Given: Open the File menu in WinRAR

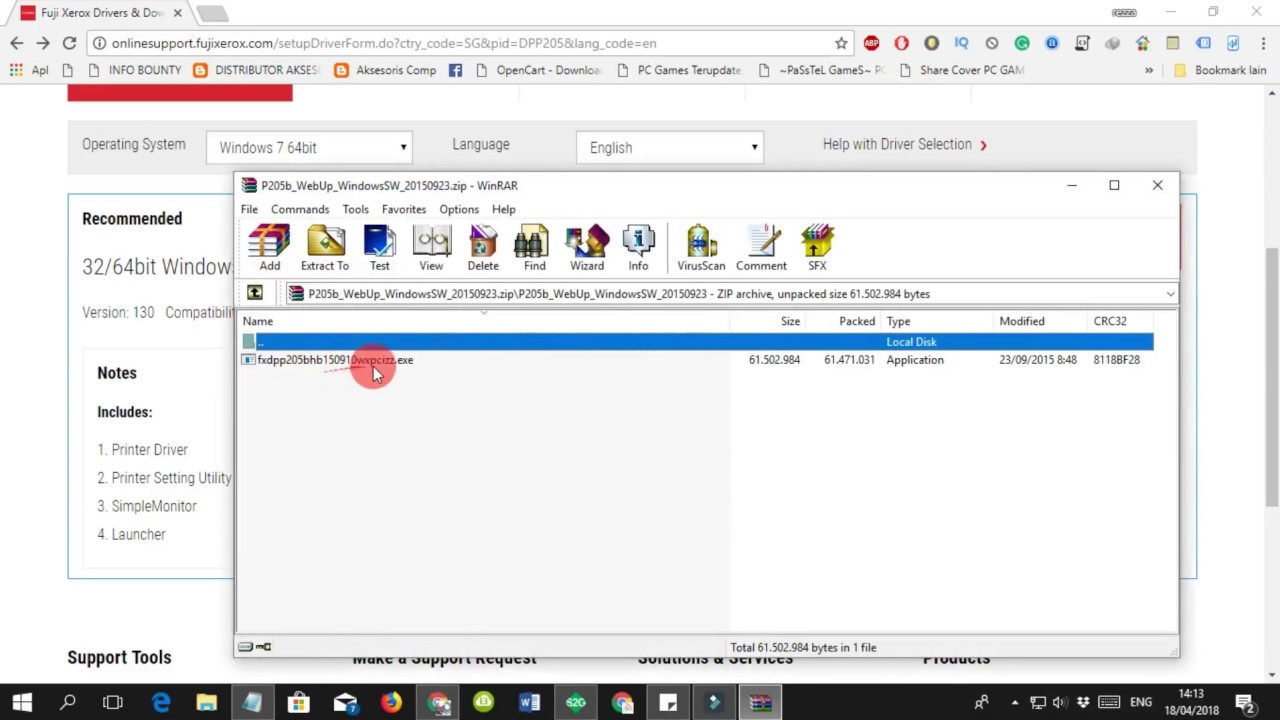Looking at the screenshot, I should 249,209.
